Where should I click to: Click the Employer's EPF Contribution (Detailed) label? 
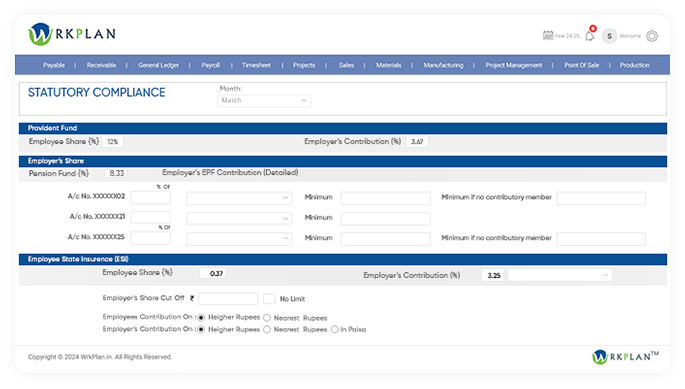pos(230,173)
